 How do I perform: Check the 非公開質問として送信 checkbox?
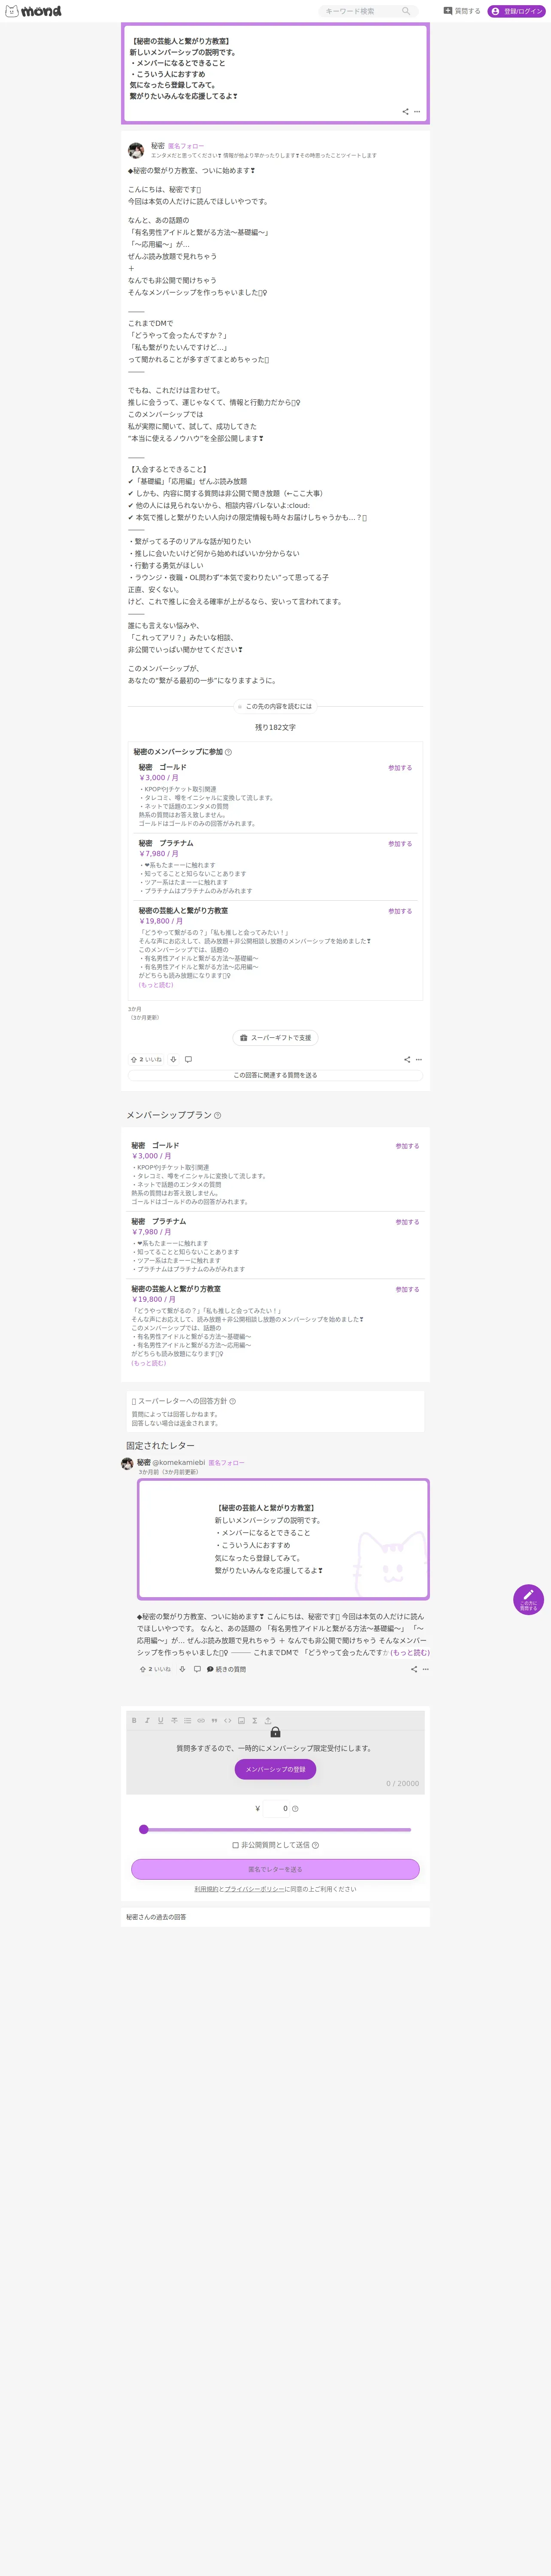(x=236, y=1845)
